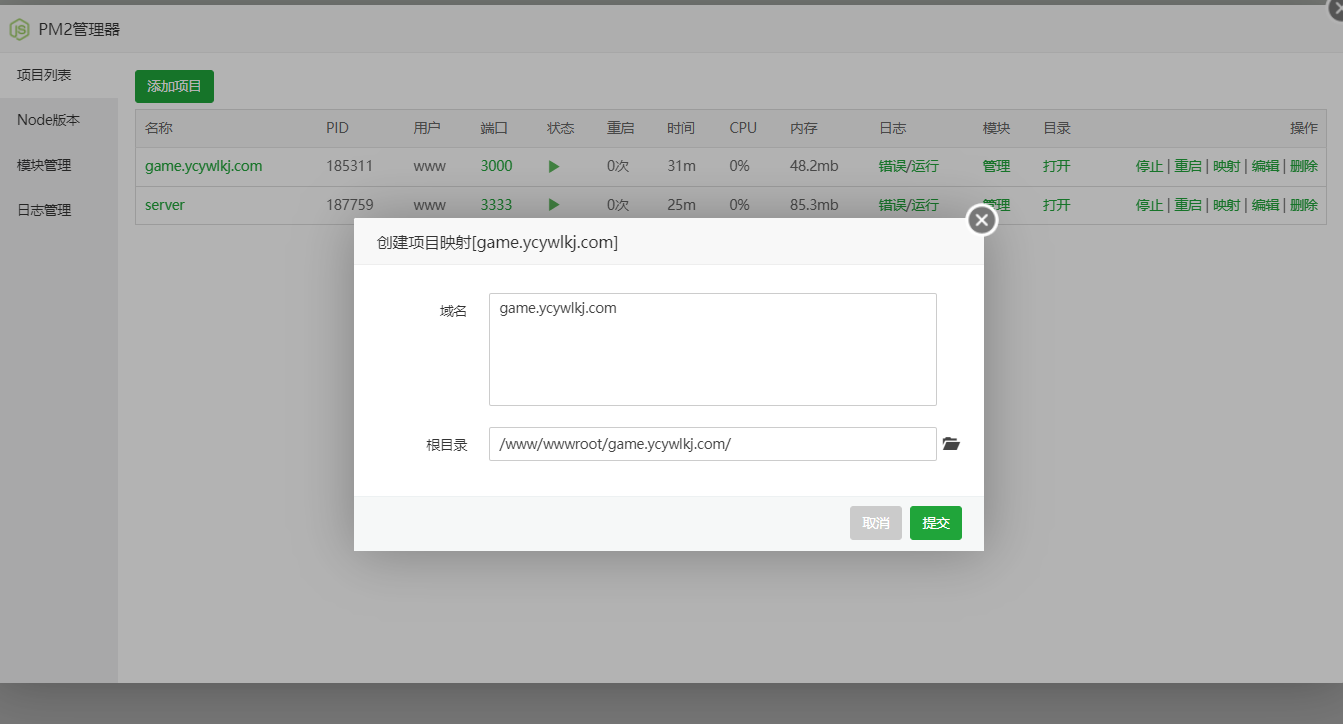Click running status icon for server project
Image resolution: width=1343 pixels, height=724 pixels.
tap(554, 205)
